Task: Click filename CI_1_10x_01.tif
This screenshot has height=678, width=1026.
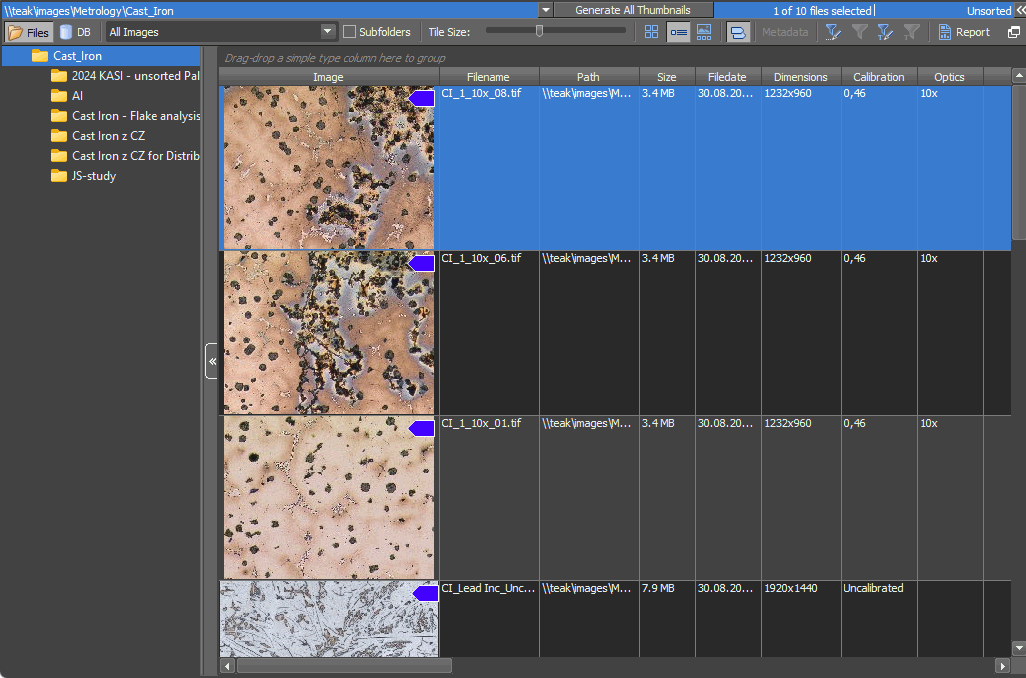Action: [481, 423]
